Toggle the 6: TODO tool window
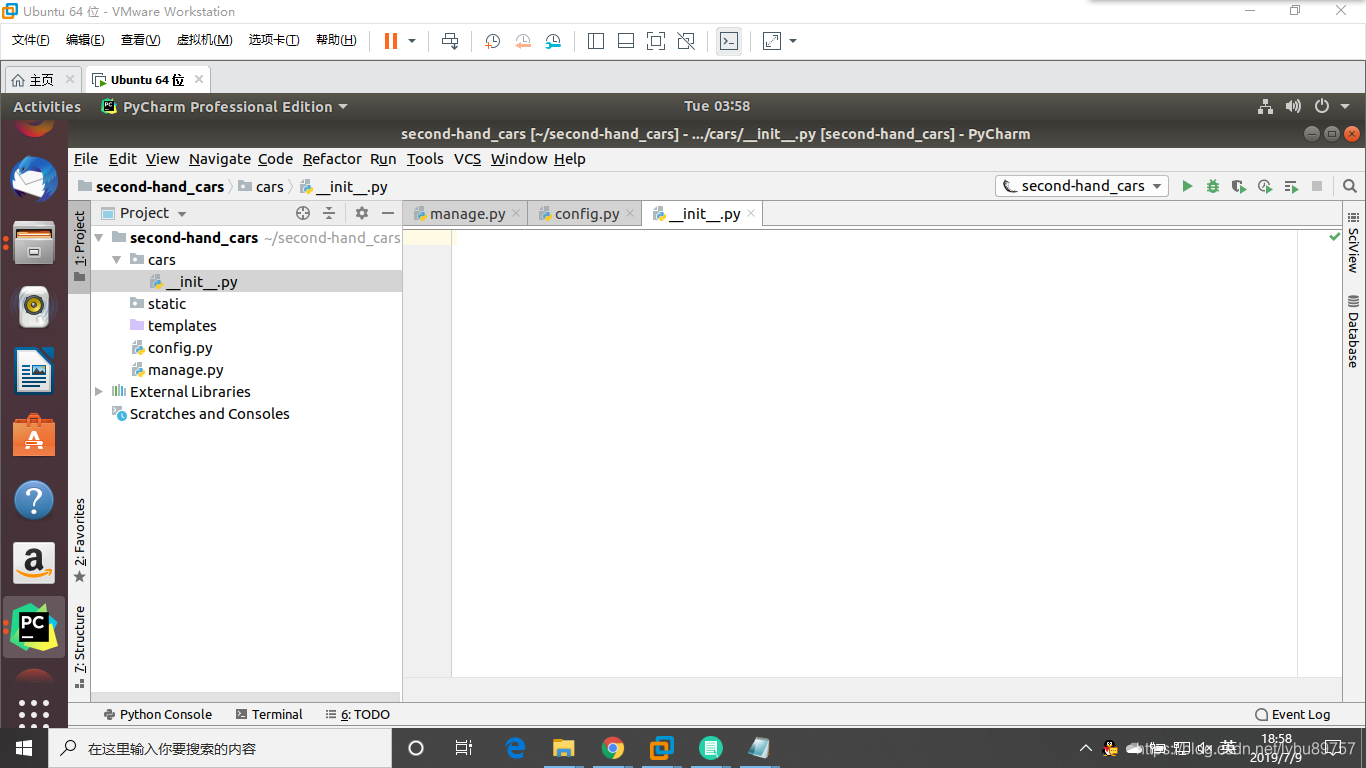This screenshot has height=768, width=1366. pyautogui.click(x=358, y=714)
